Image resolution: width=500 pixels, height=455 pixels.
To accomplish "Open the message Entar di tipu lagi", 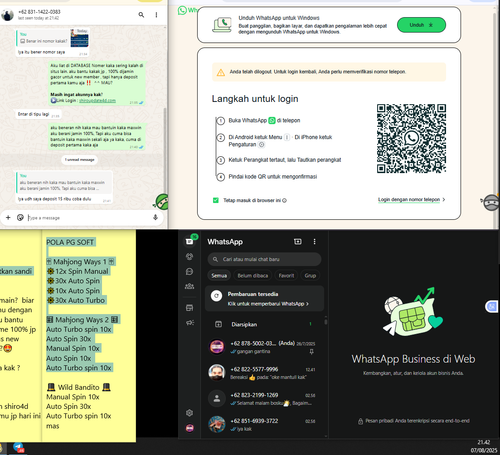I will [37, 114].
